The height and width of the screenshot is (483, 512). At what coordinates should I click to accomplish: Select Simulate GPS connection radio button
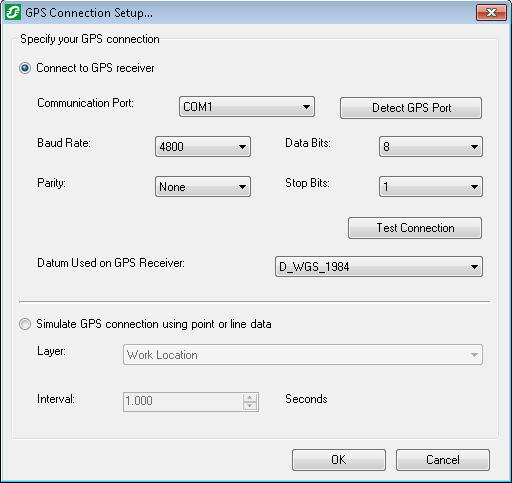coord(25,324)
